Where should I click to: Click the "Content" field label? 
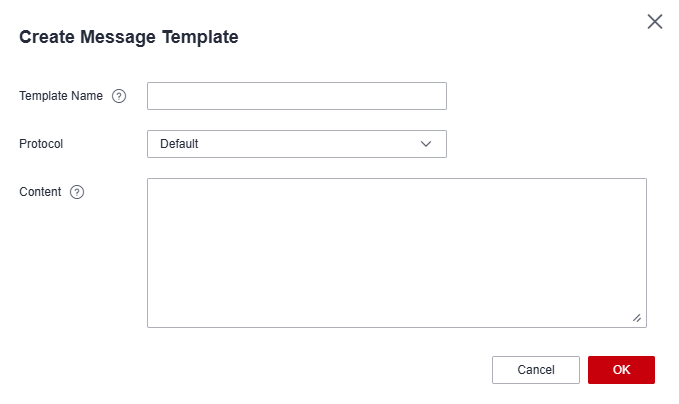(x=40, y=192)
